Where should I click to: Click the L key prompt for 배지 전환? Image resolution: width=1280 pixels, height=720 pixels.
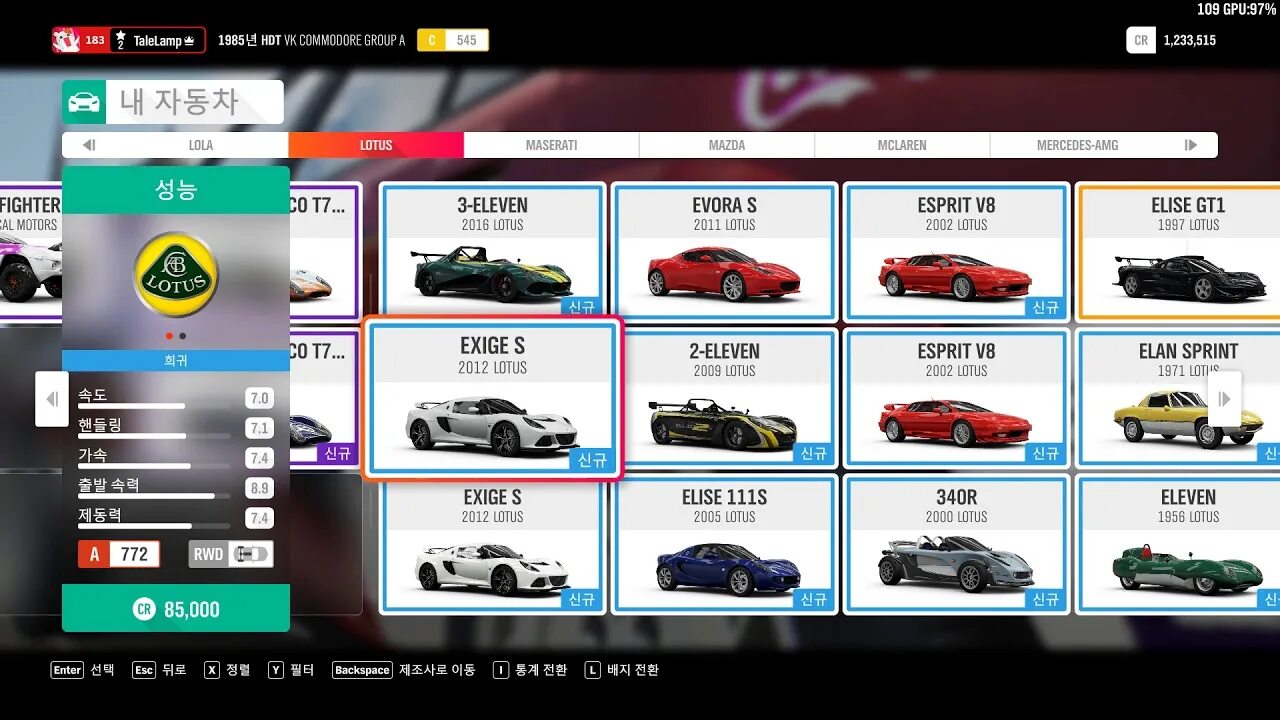[x=593, y=670]
